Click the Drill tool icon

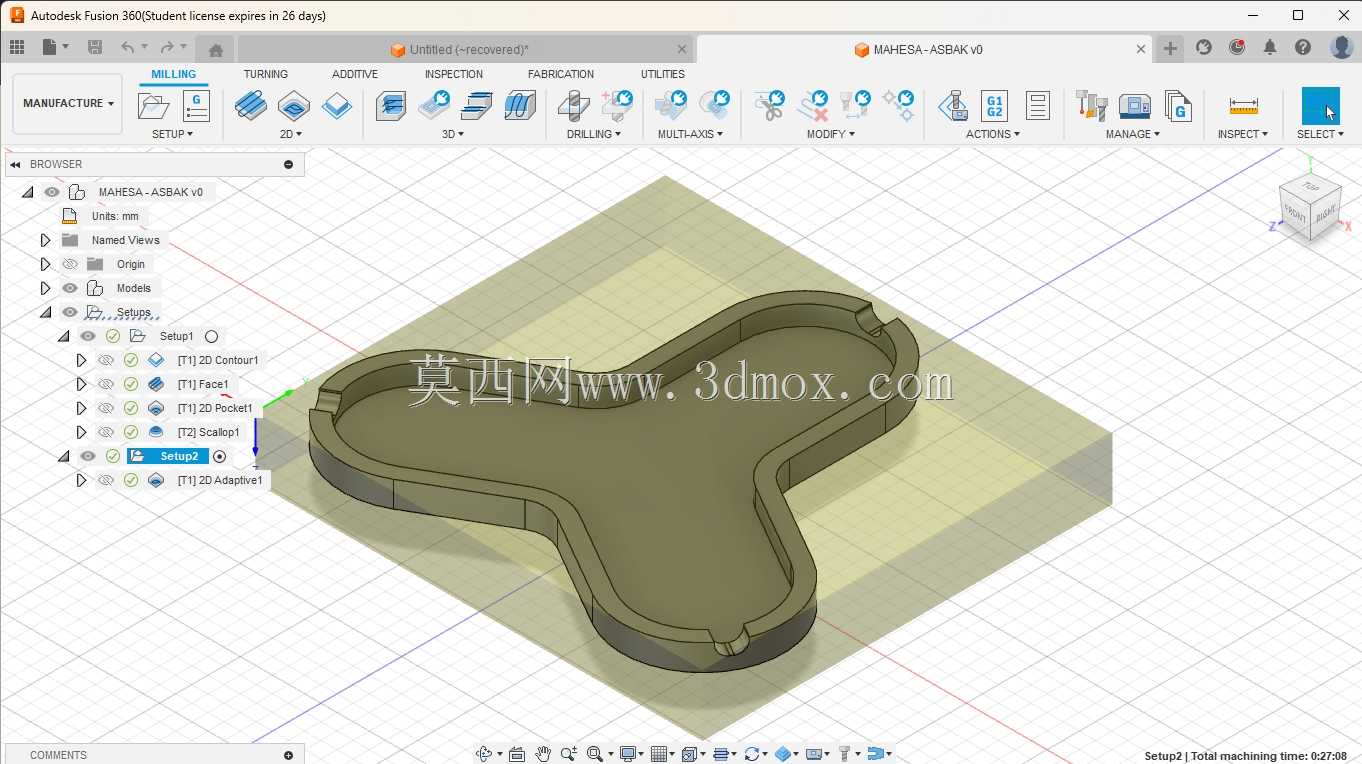(x=573, y=105)
